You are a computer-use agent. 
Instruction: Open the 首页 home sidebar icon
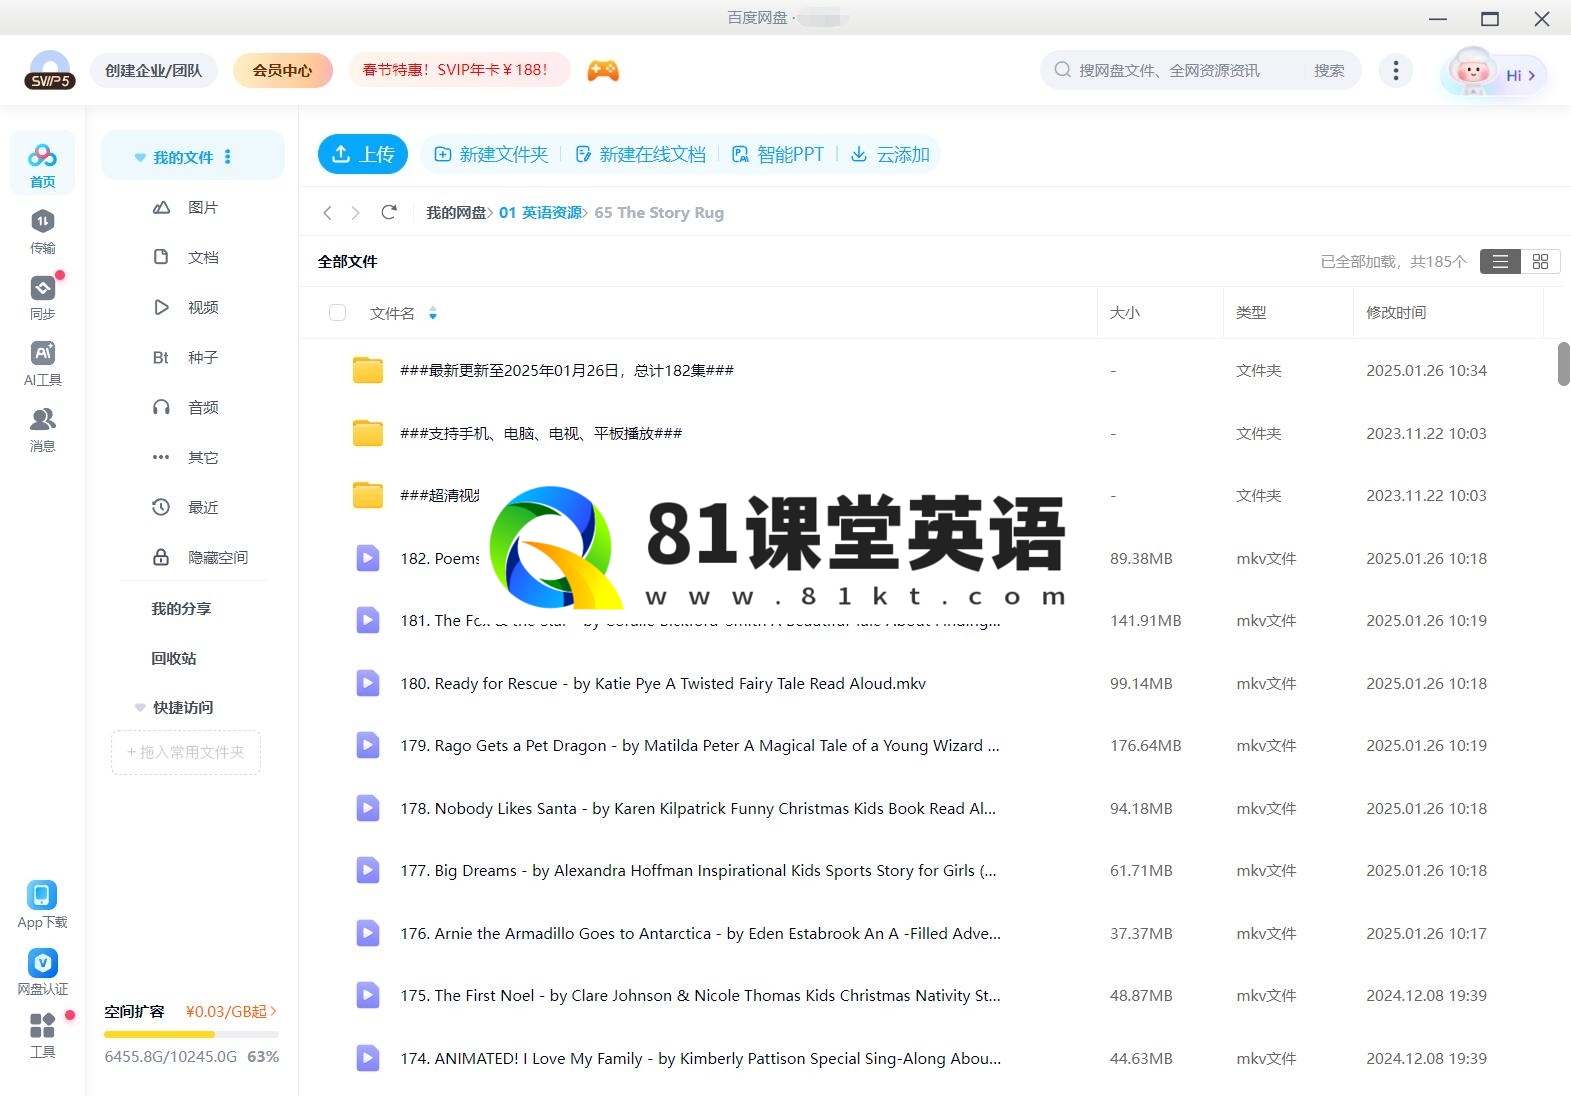(x=42, y=164)
